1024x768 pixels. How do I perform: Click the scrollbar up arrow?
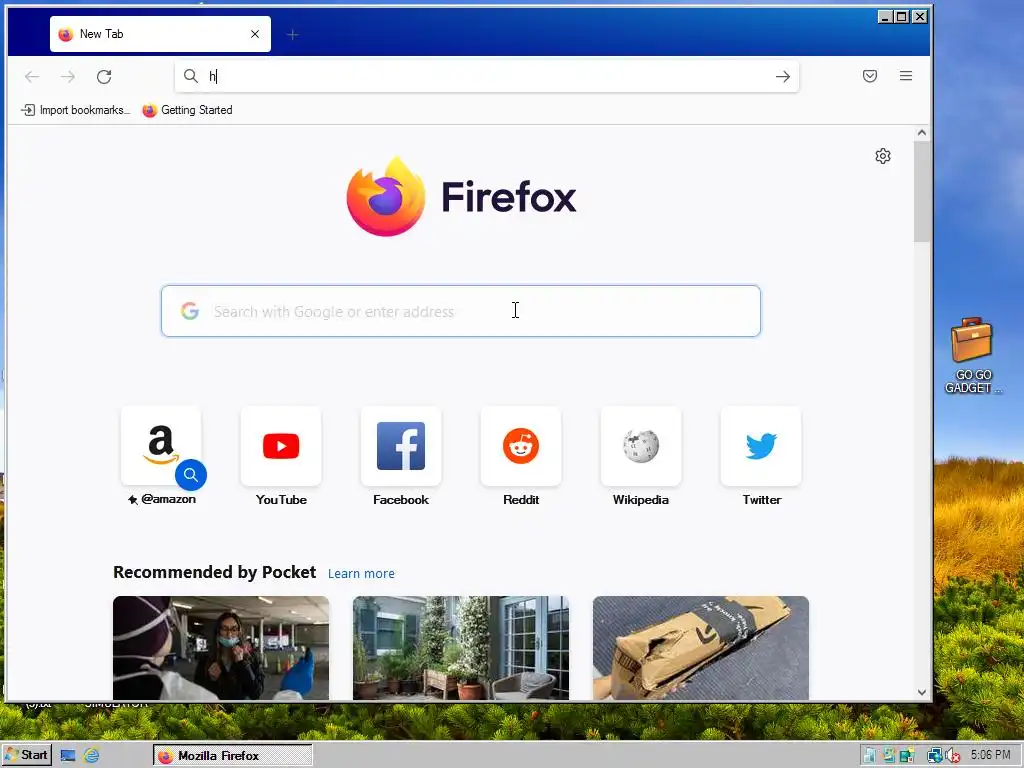pos(921,133)
